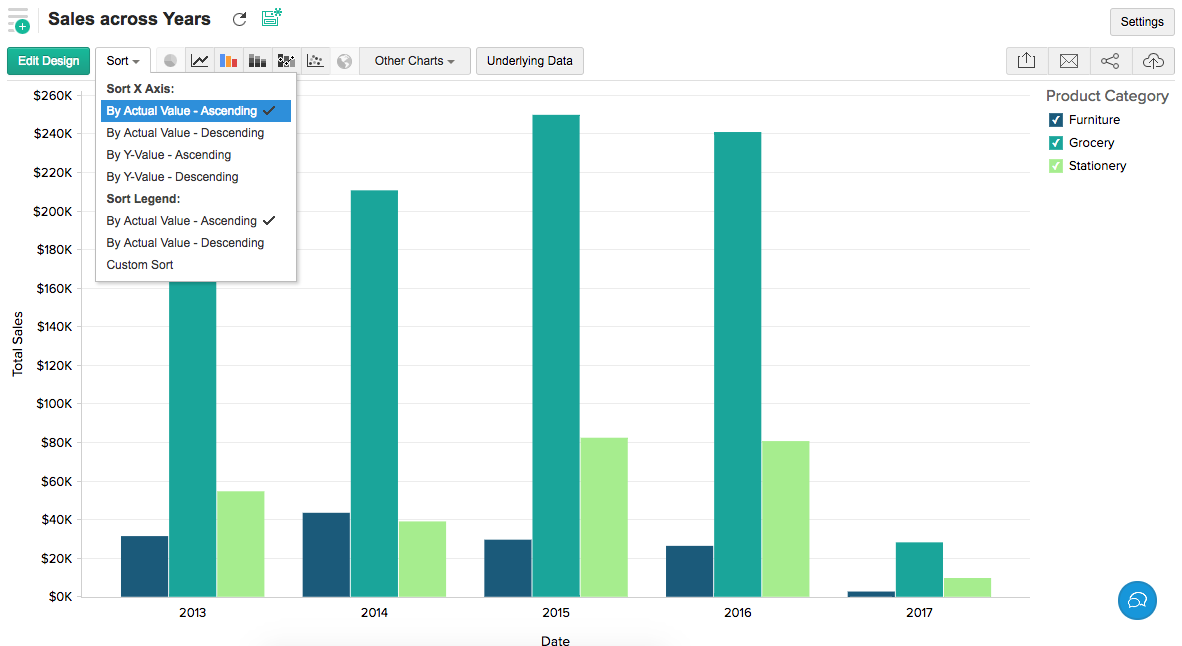This screenshot has height=646, width=1182.
Task: Open the Other Charts dropdown
Action: click(x=413, y=60)
